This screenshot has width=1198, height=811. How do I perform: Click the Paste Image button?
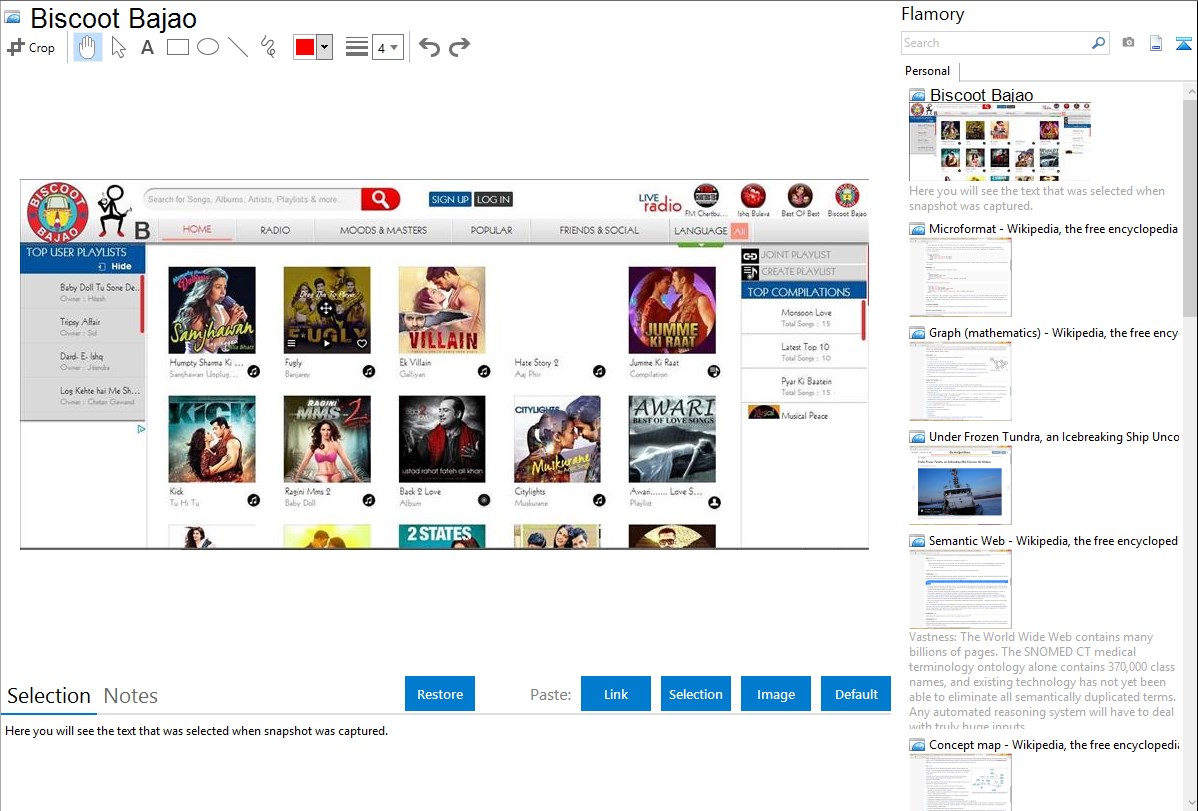point(775,694)
